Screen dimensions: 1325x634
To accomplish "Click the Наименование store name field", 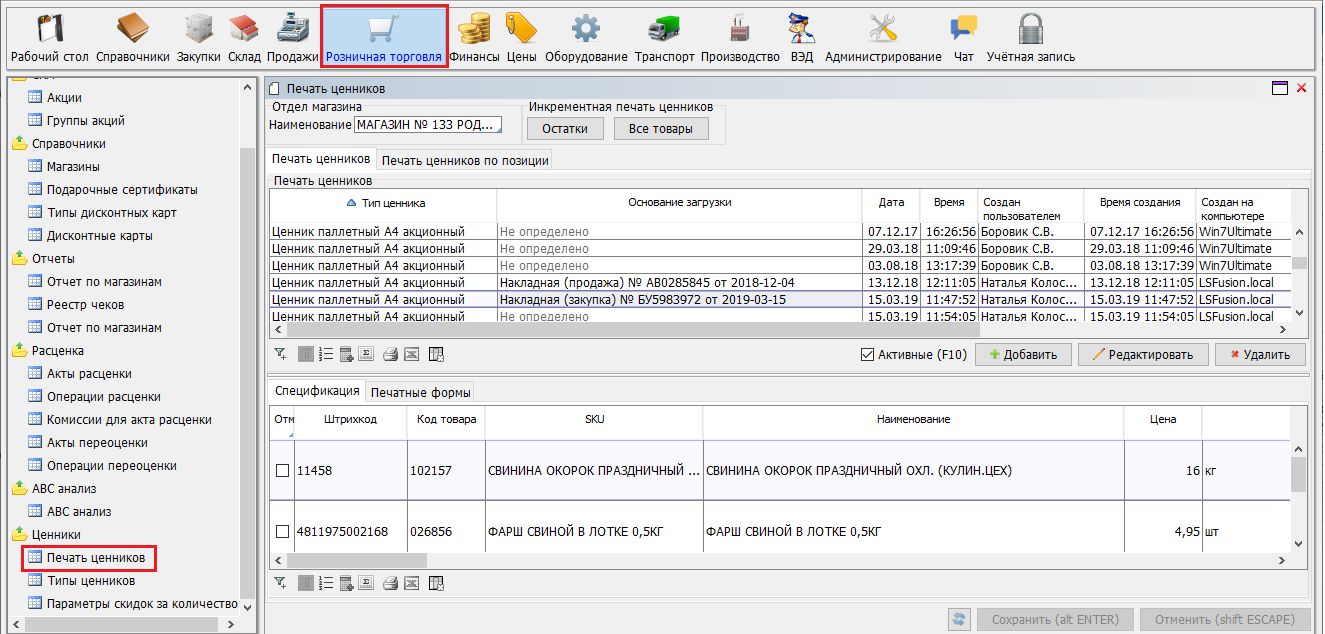I will 428,125.
